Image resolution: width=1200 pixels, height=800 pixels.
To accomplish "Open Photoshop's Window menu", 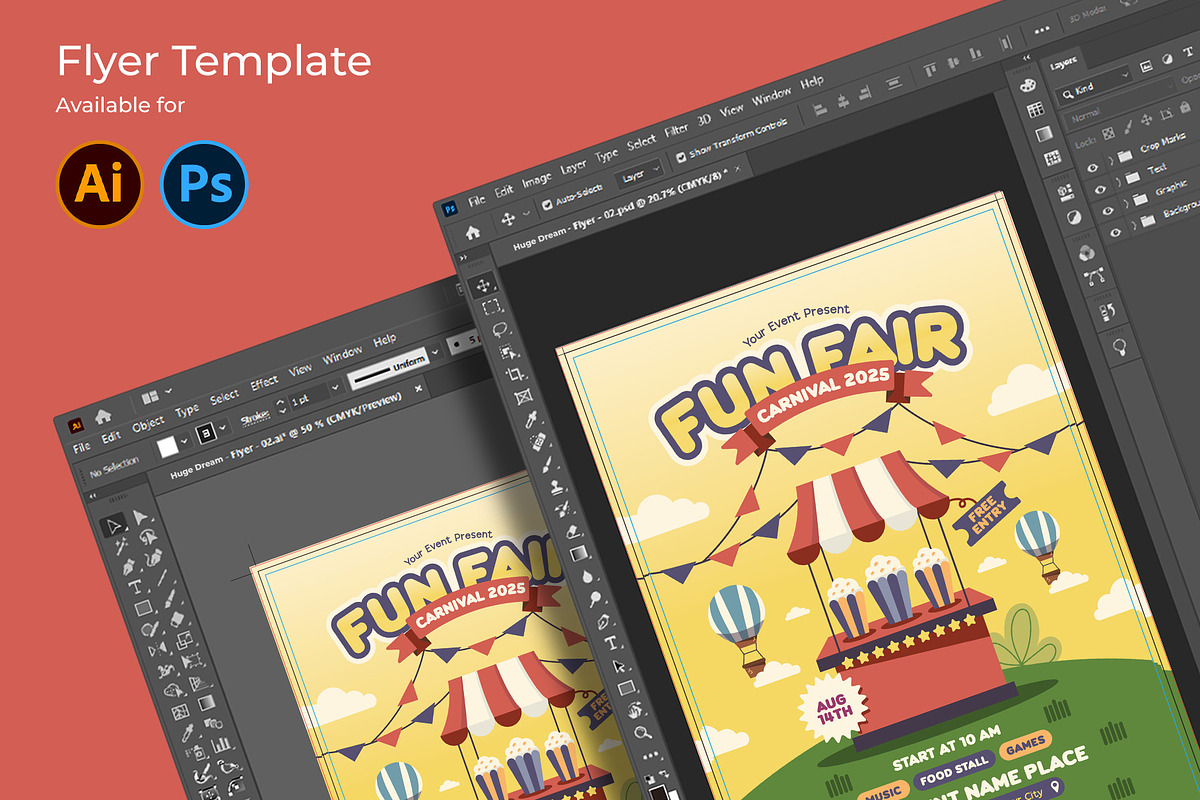I will tap(771, 98).
